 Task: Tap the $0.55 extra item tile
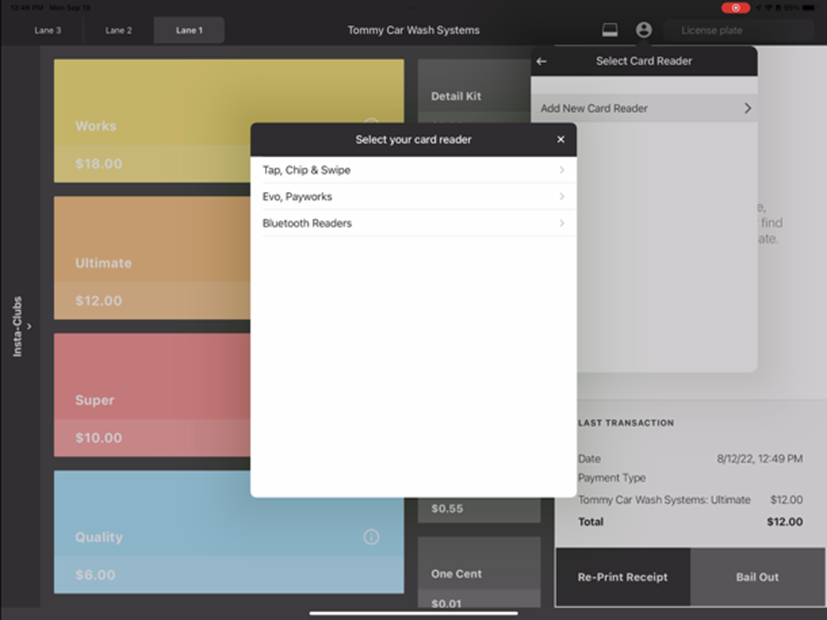pyautogui.click(x=479, y=509)
